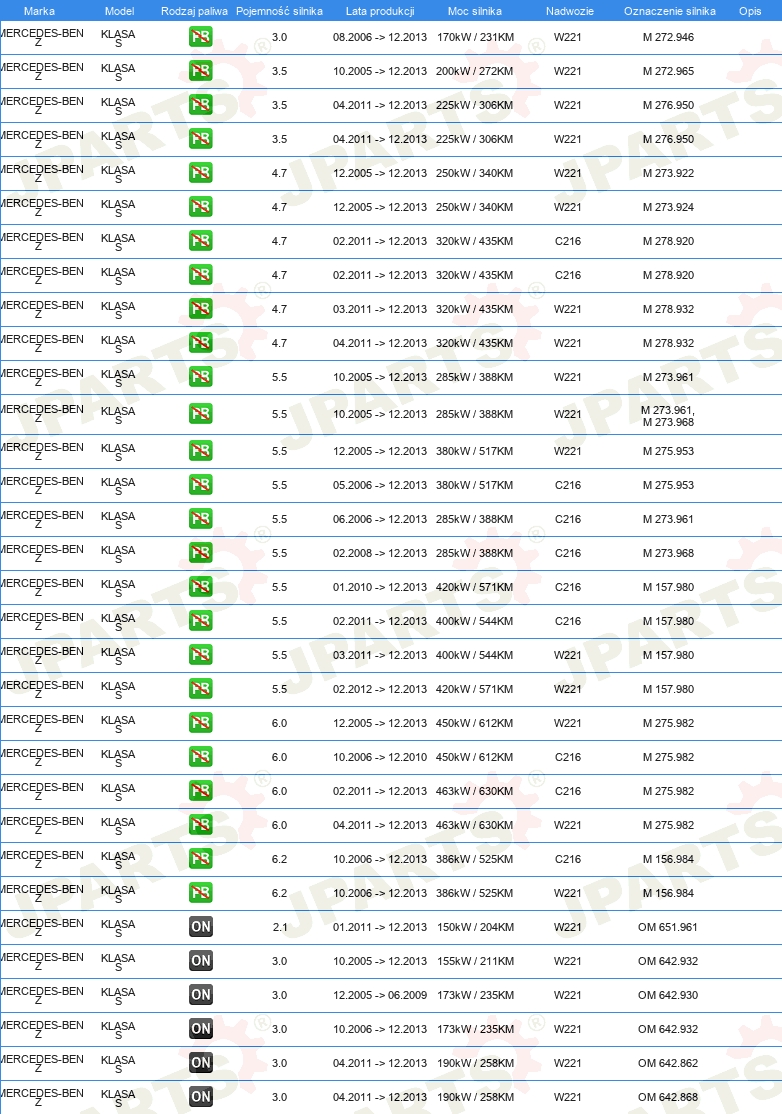
Task: Click the petrol icon in the 'M 273.961, M 273.968' row
Action: (201, 414)
